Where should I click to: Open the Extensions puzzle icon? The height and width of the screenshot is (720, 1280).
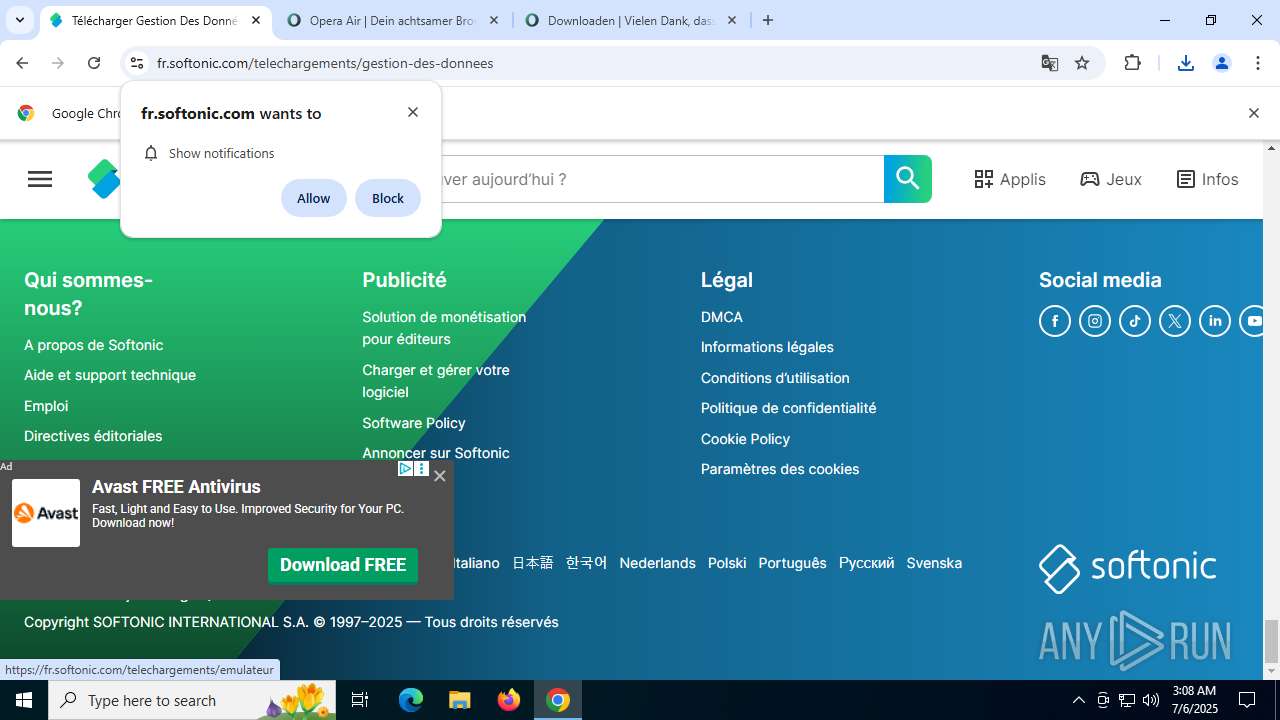1132,63
